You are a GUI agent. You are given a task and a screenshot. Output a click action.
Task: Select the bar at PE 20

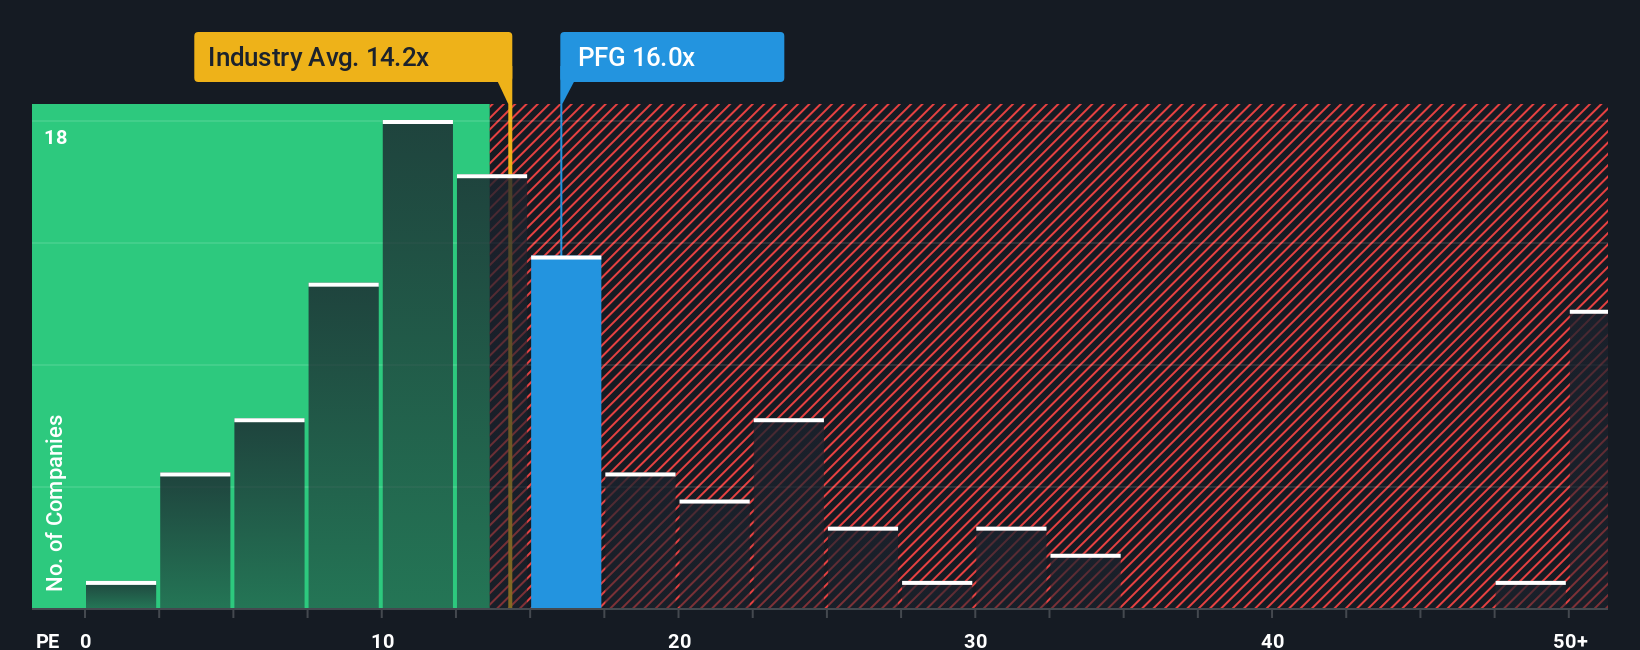[714, 554]
